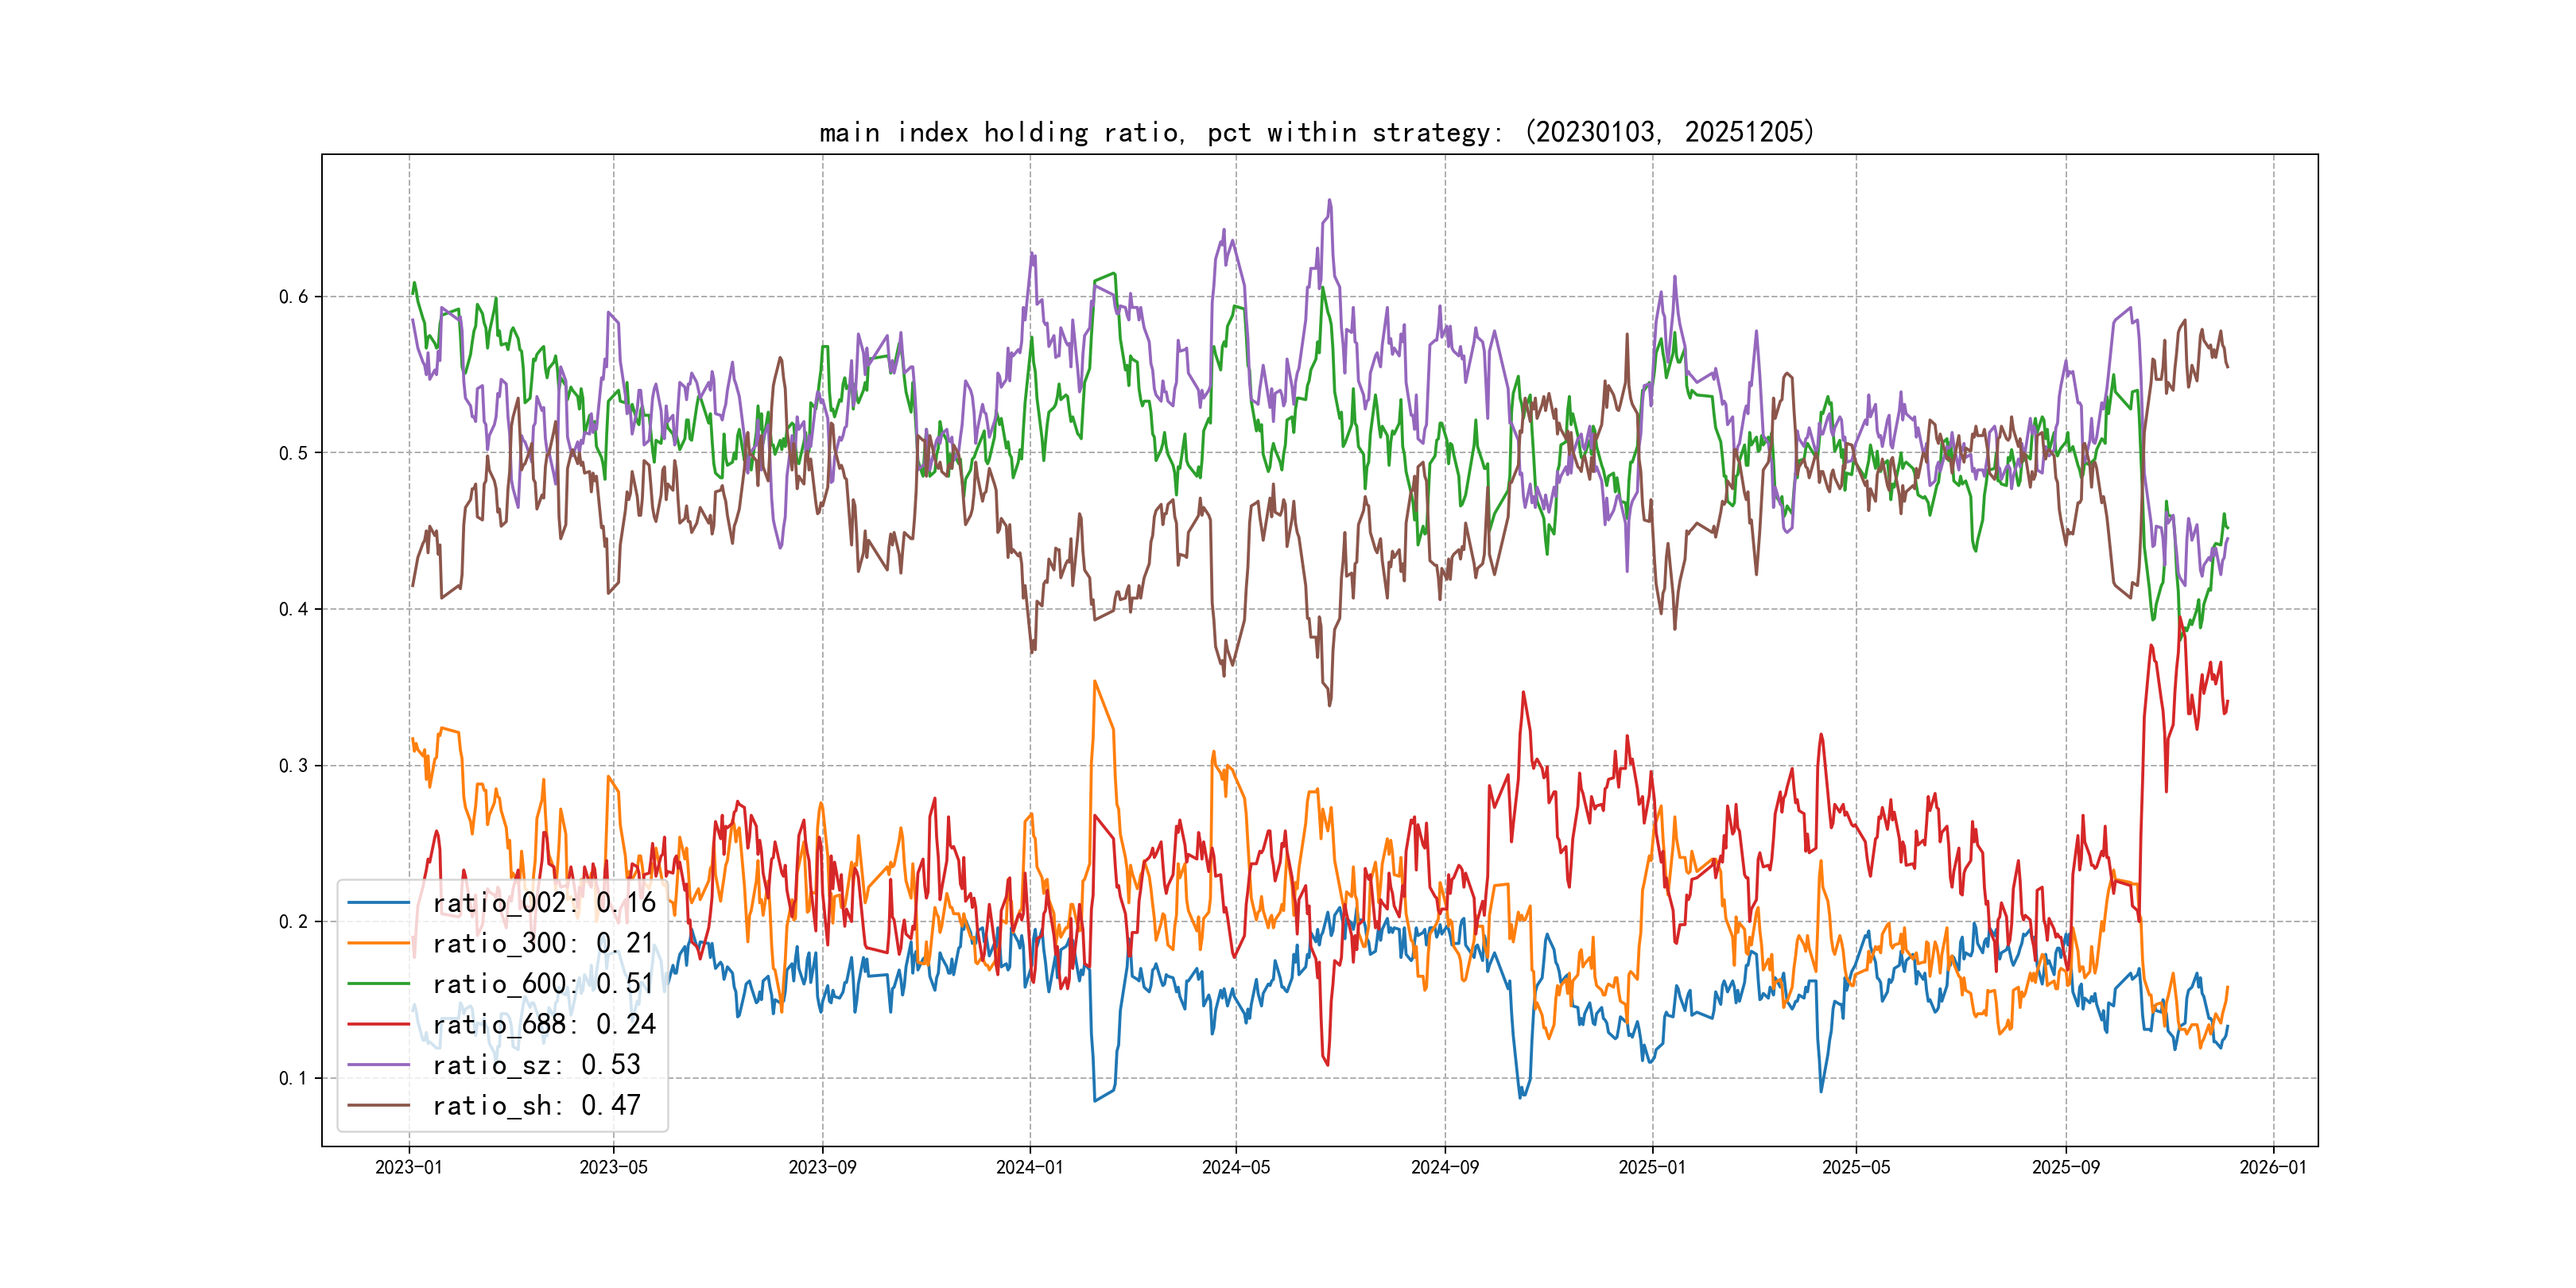This screenshot has height=1288, width=2576.
Task: Select the 'ratio_688: 0.24' legend label
Action: click(x=543, y=1024)
